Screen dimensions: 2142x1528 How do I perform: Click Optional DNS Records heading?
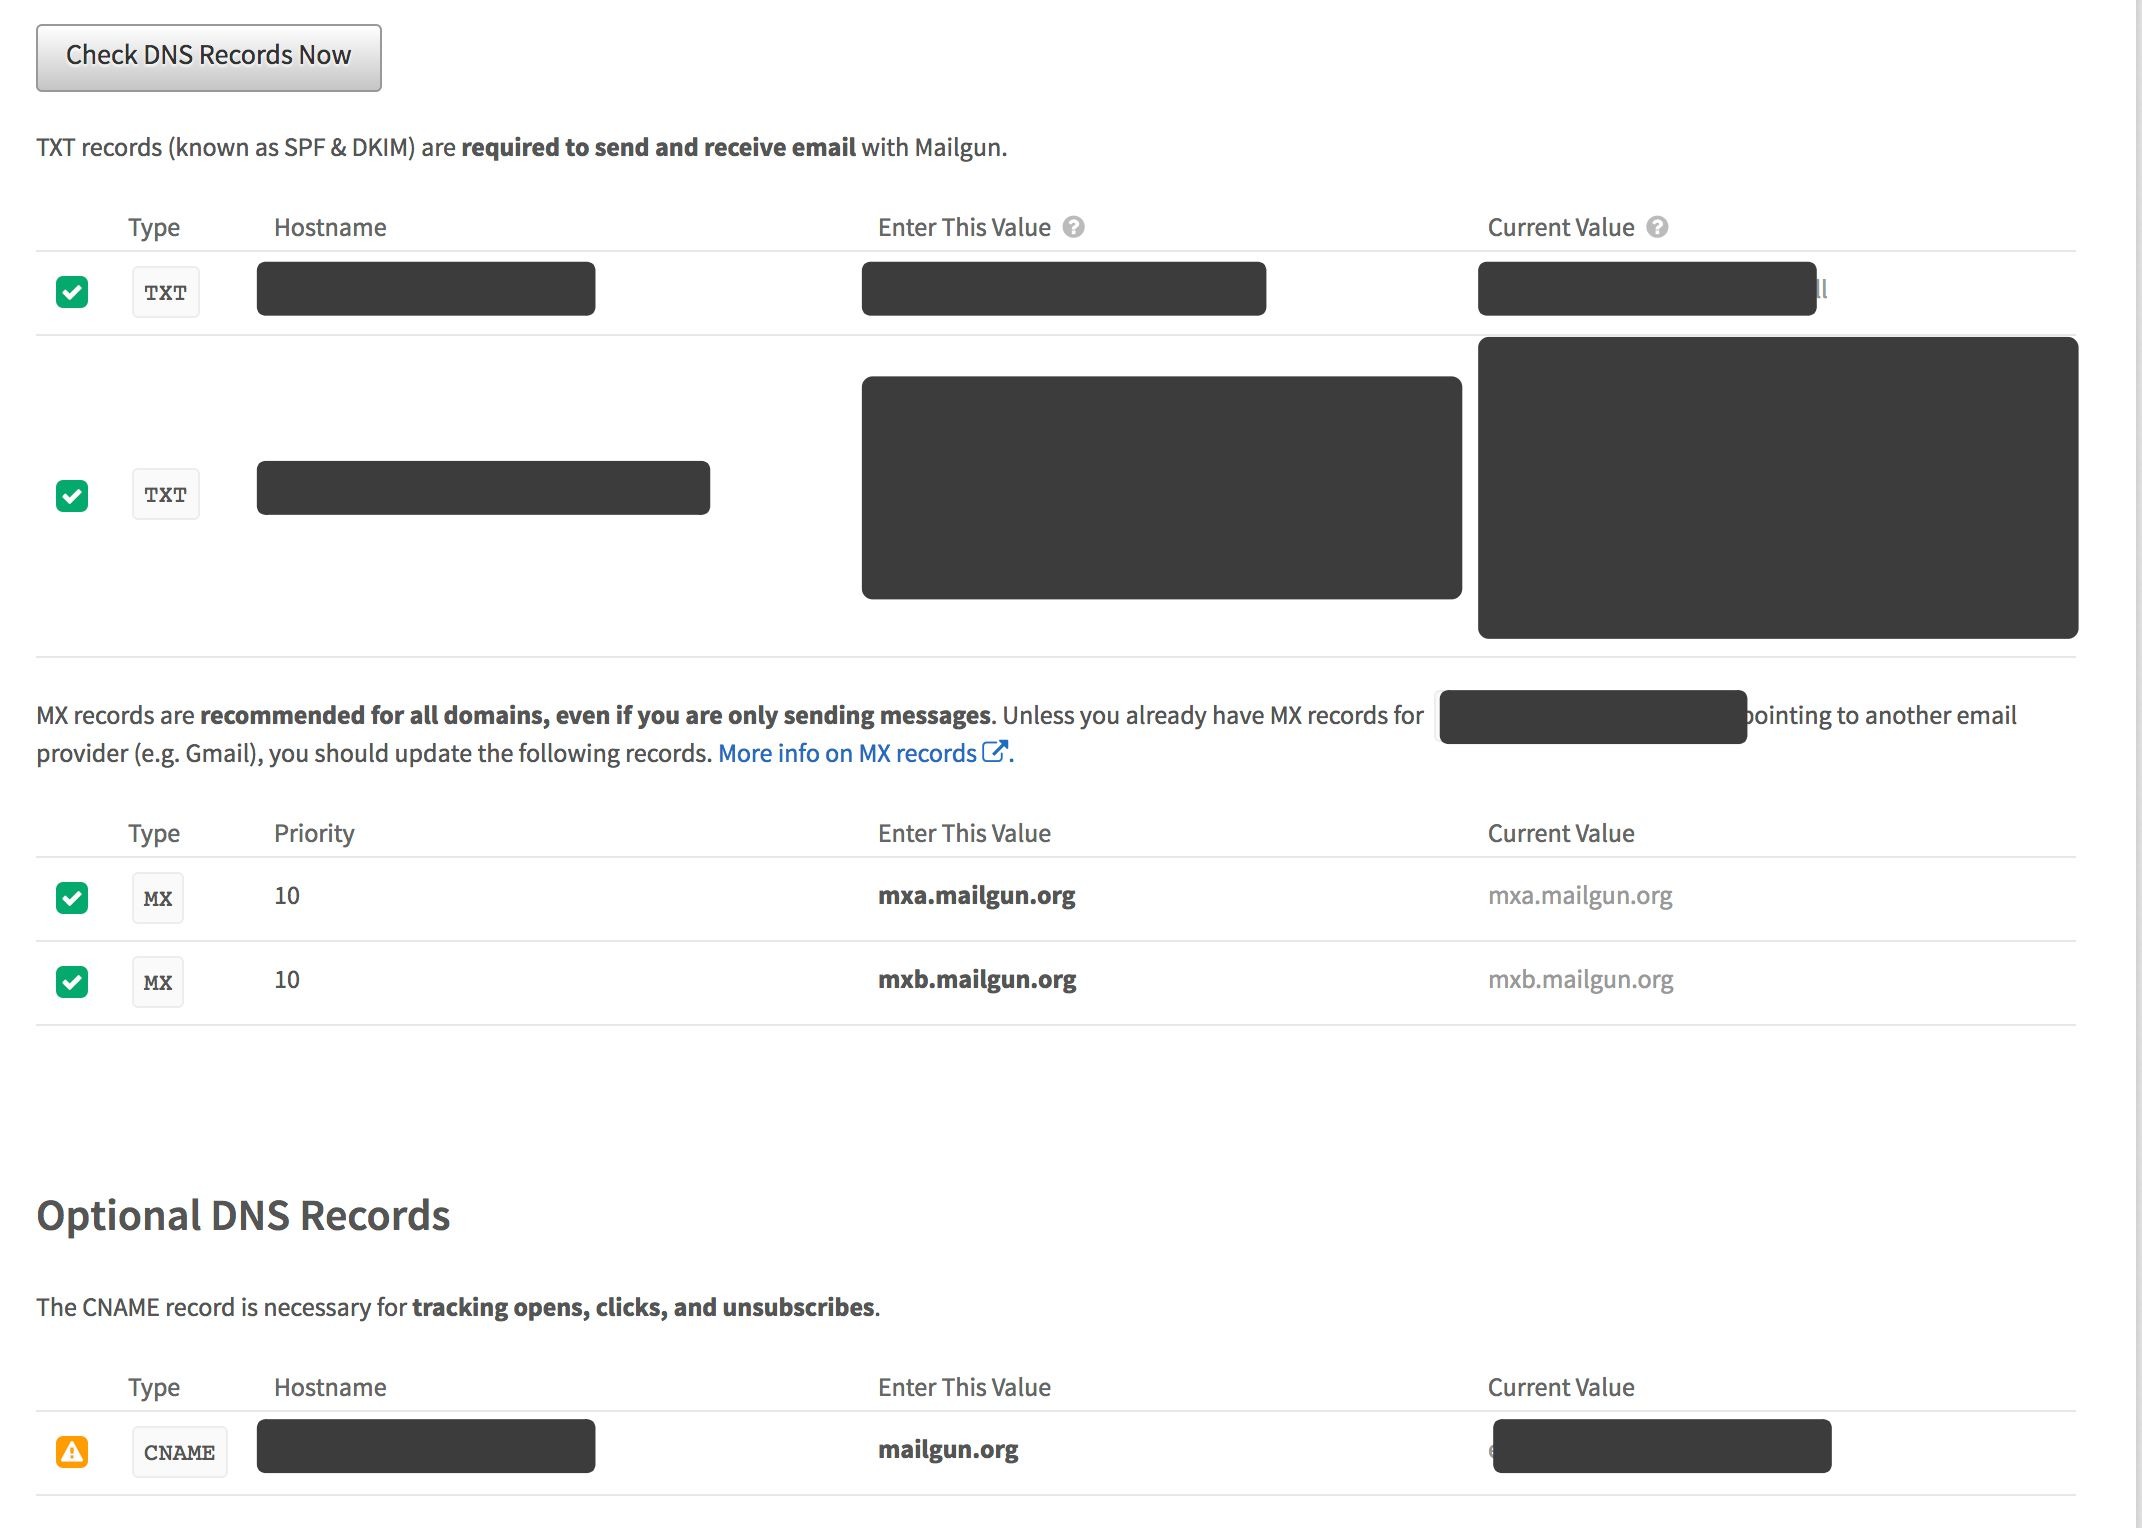click(243, 1215)
